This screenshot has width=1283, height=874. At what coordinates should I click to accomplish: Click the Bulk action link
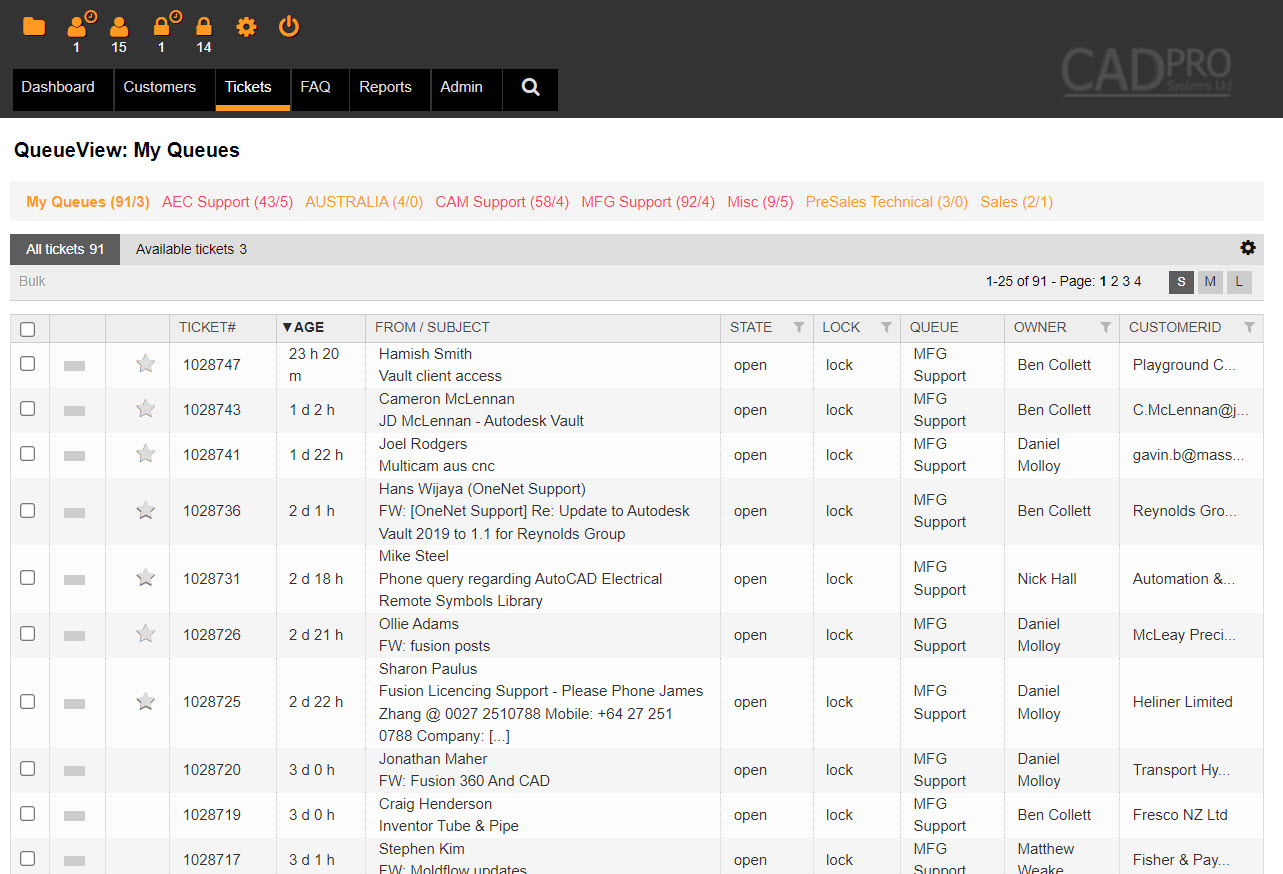coord(33,281)
